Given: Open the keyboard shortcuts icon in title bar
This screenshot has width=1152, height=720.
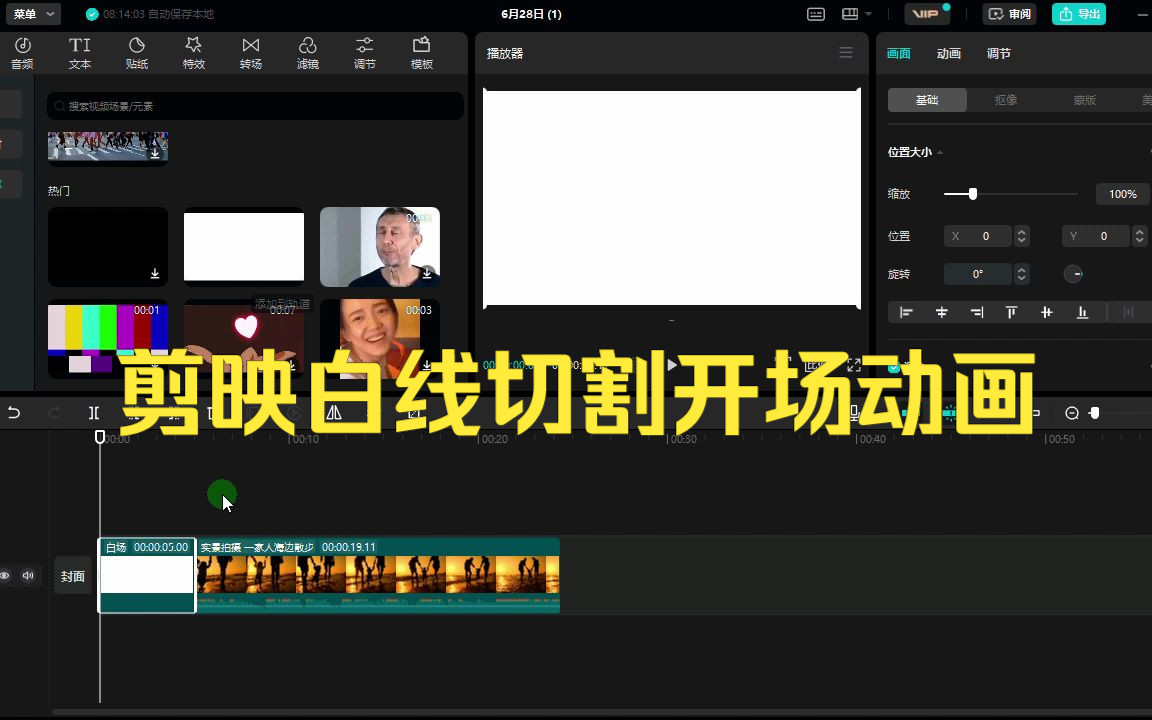Looking at the screenshot, I should point(816,14).
